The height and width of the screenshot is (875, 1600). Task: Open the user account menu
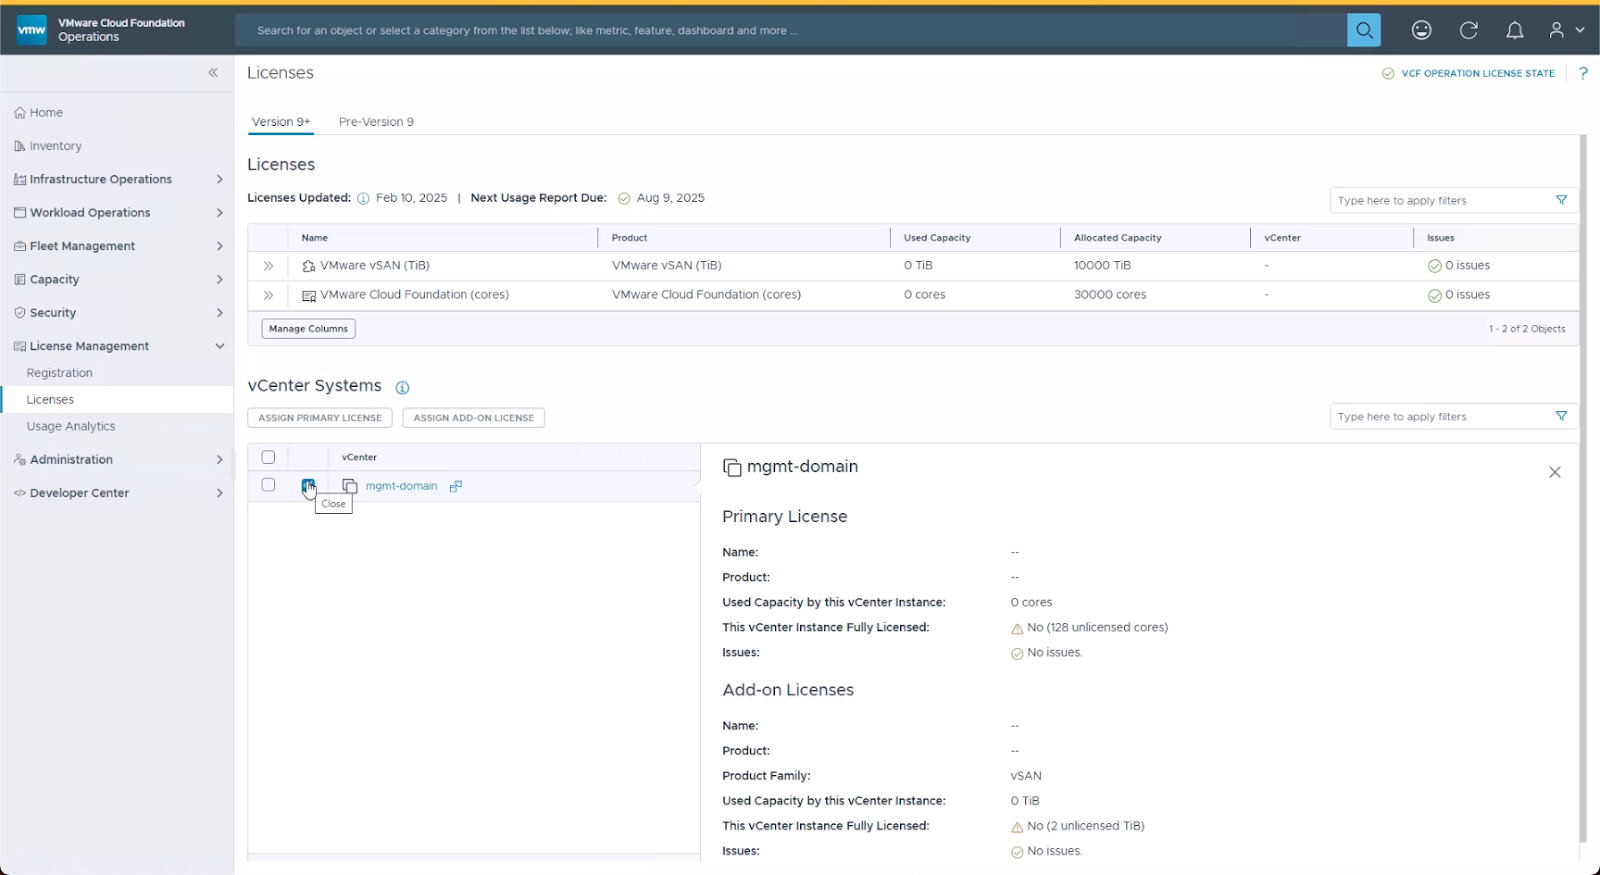[1566, 30]
